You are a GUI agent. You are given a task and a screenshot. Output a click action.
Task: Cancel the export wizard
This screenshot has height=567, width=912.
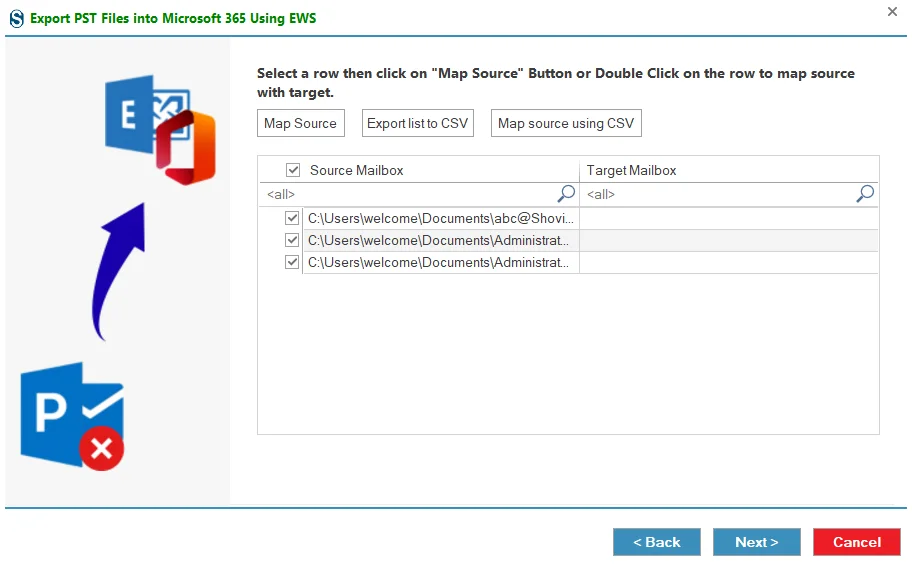point(857,542)
